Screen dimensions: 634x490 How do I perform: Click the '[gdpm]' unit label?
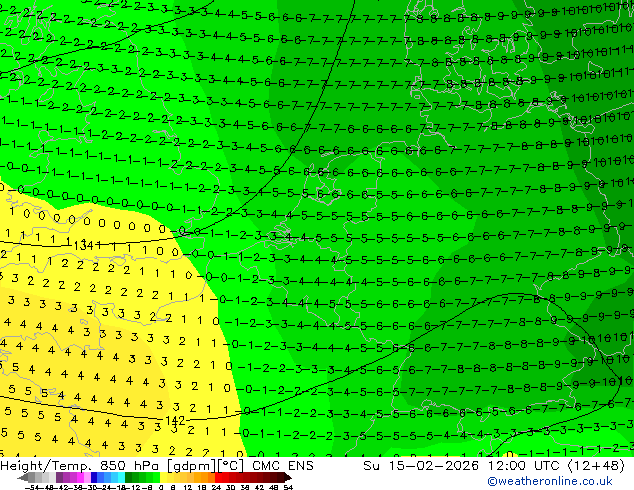[190, 466]
